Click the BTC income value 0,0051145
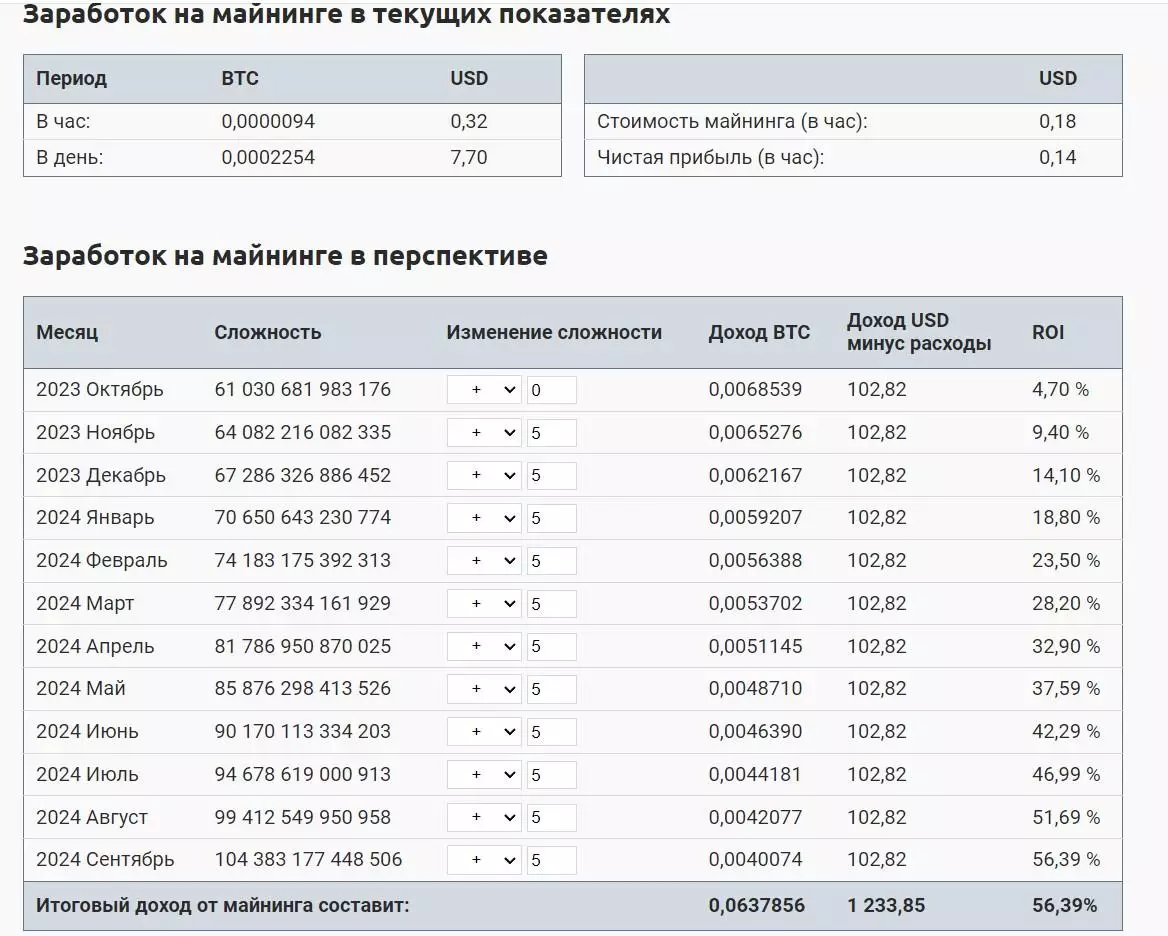 click(x=755, y=646)
